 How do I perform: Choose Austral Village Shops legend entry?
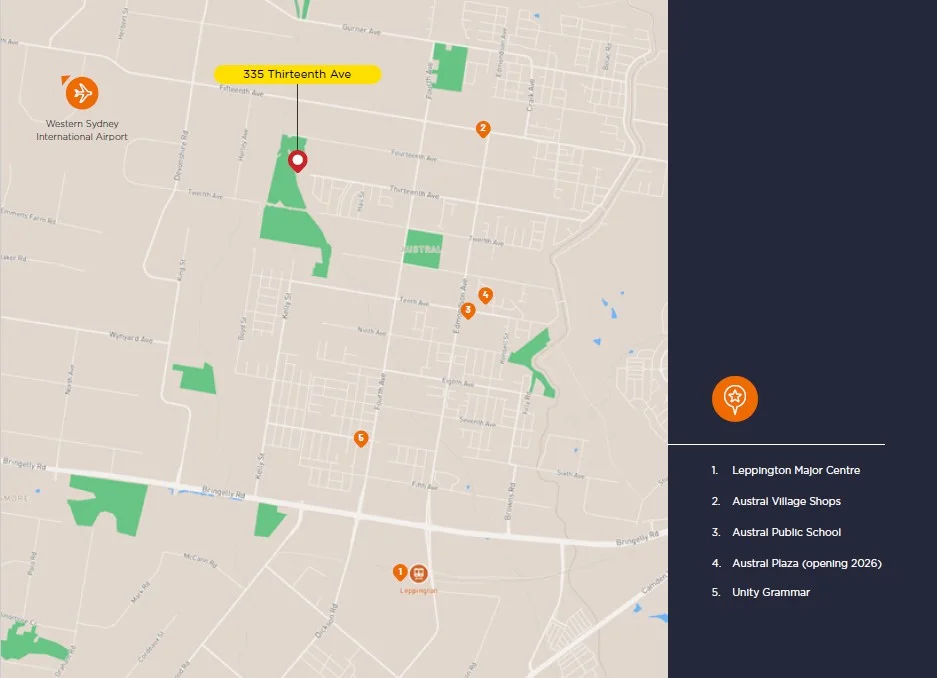786,501
